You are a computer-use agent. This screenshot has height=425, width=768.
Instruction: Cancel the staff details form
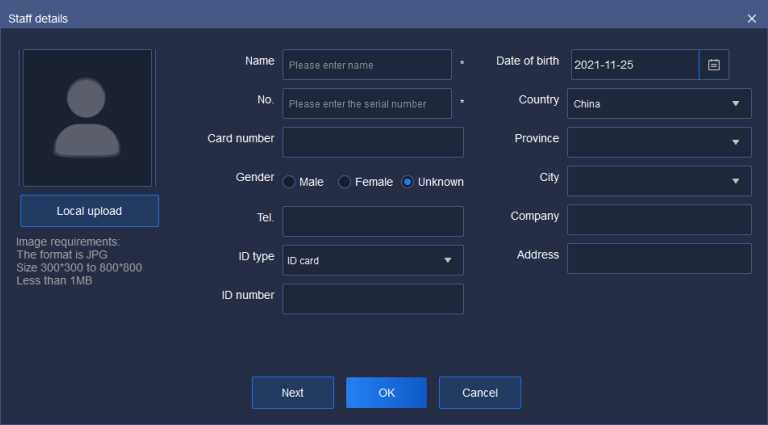coord(480,393)
